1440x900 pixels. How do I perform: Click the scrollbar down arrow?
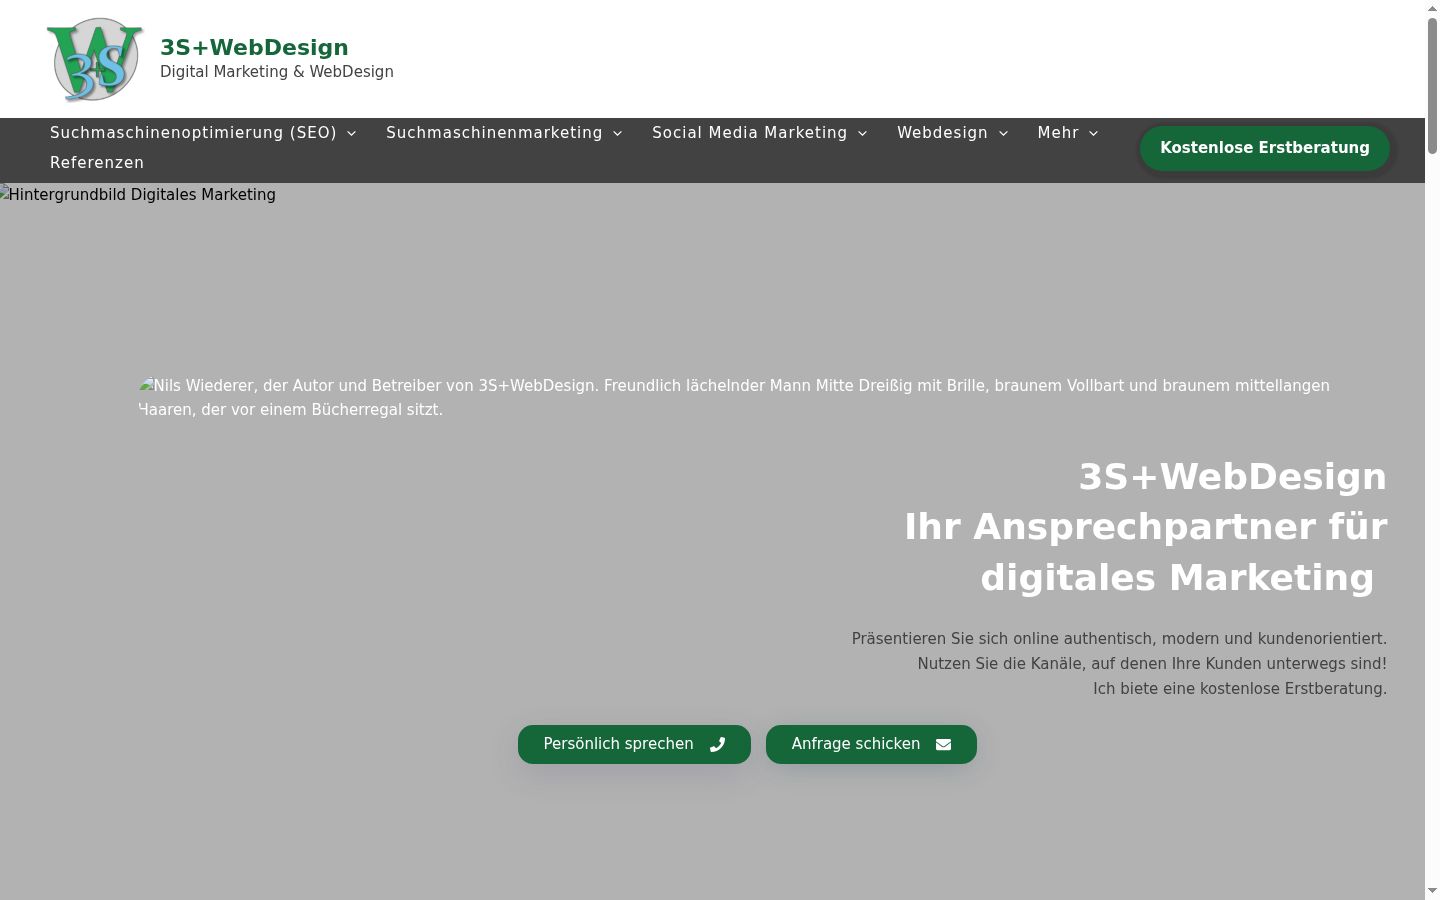click(1432, 891)
